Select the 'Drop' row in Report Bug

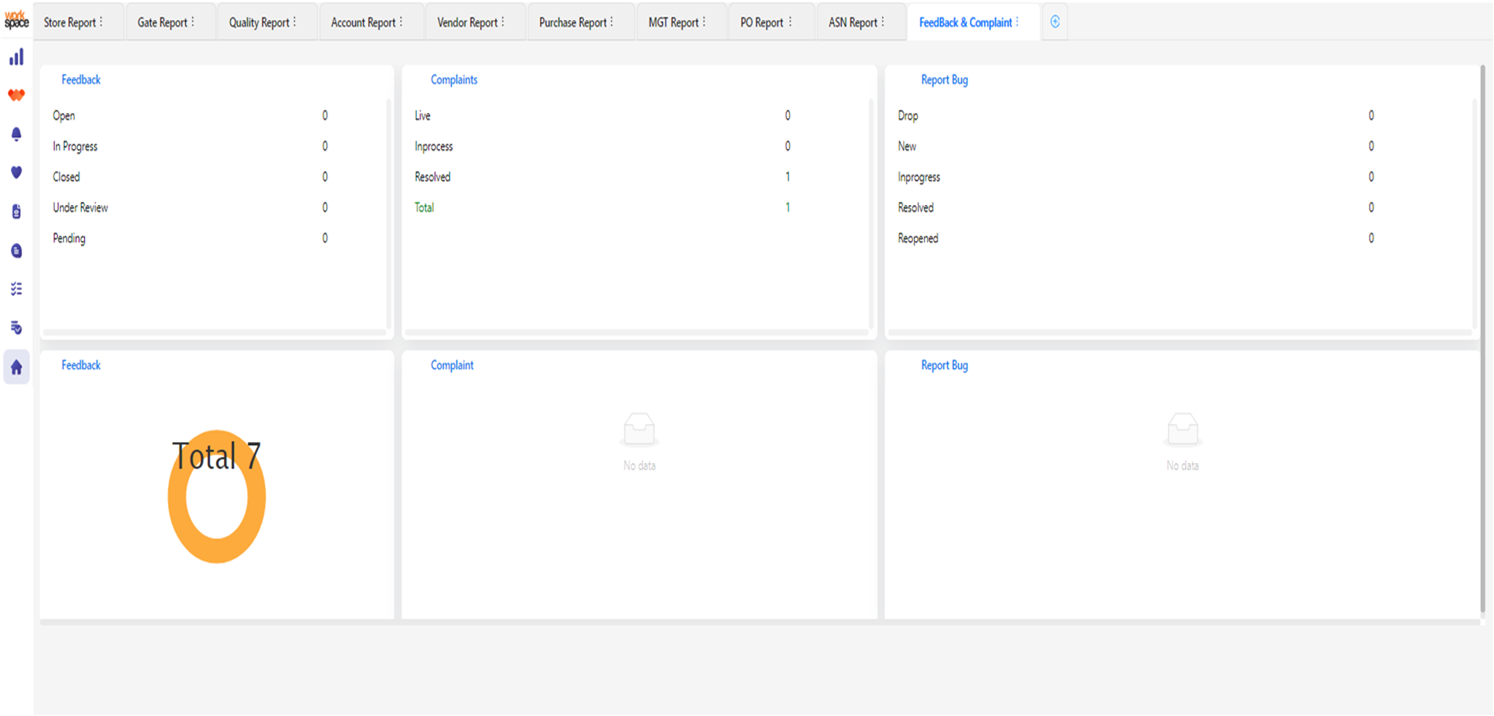(x=1180, y=116)
